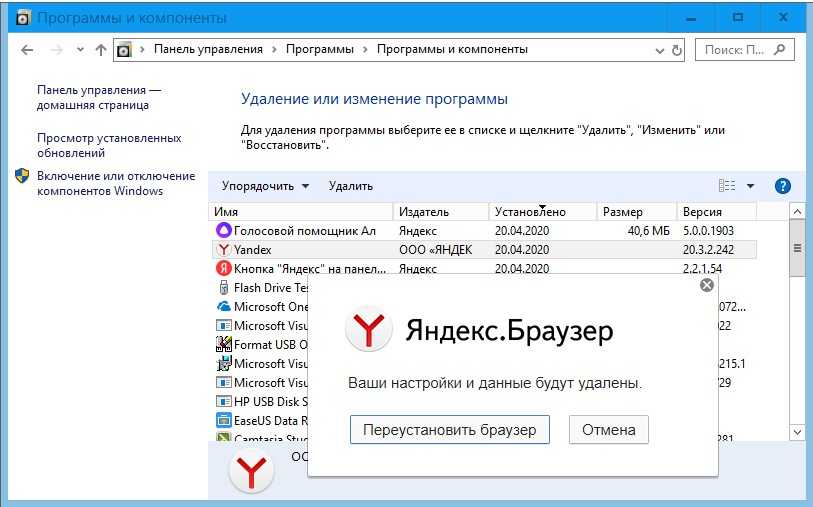Select the 'HP USB Disk S' entry
This screenshot has width=813, height=507.
(x=271, y=402)
